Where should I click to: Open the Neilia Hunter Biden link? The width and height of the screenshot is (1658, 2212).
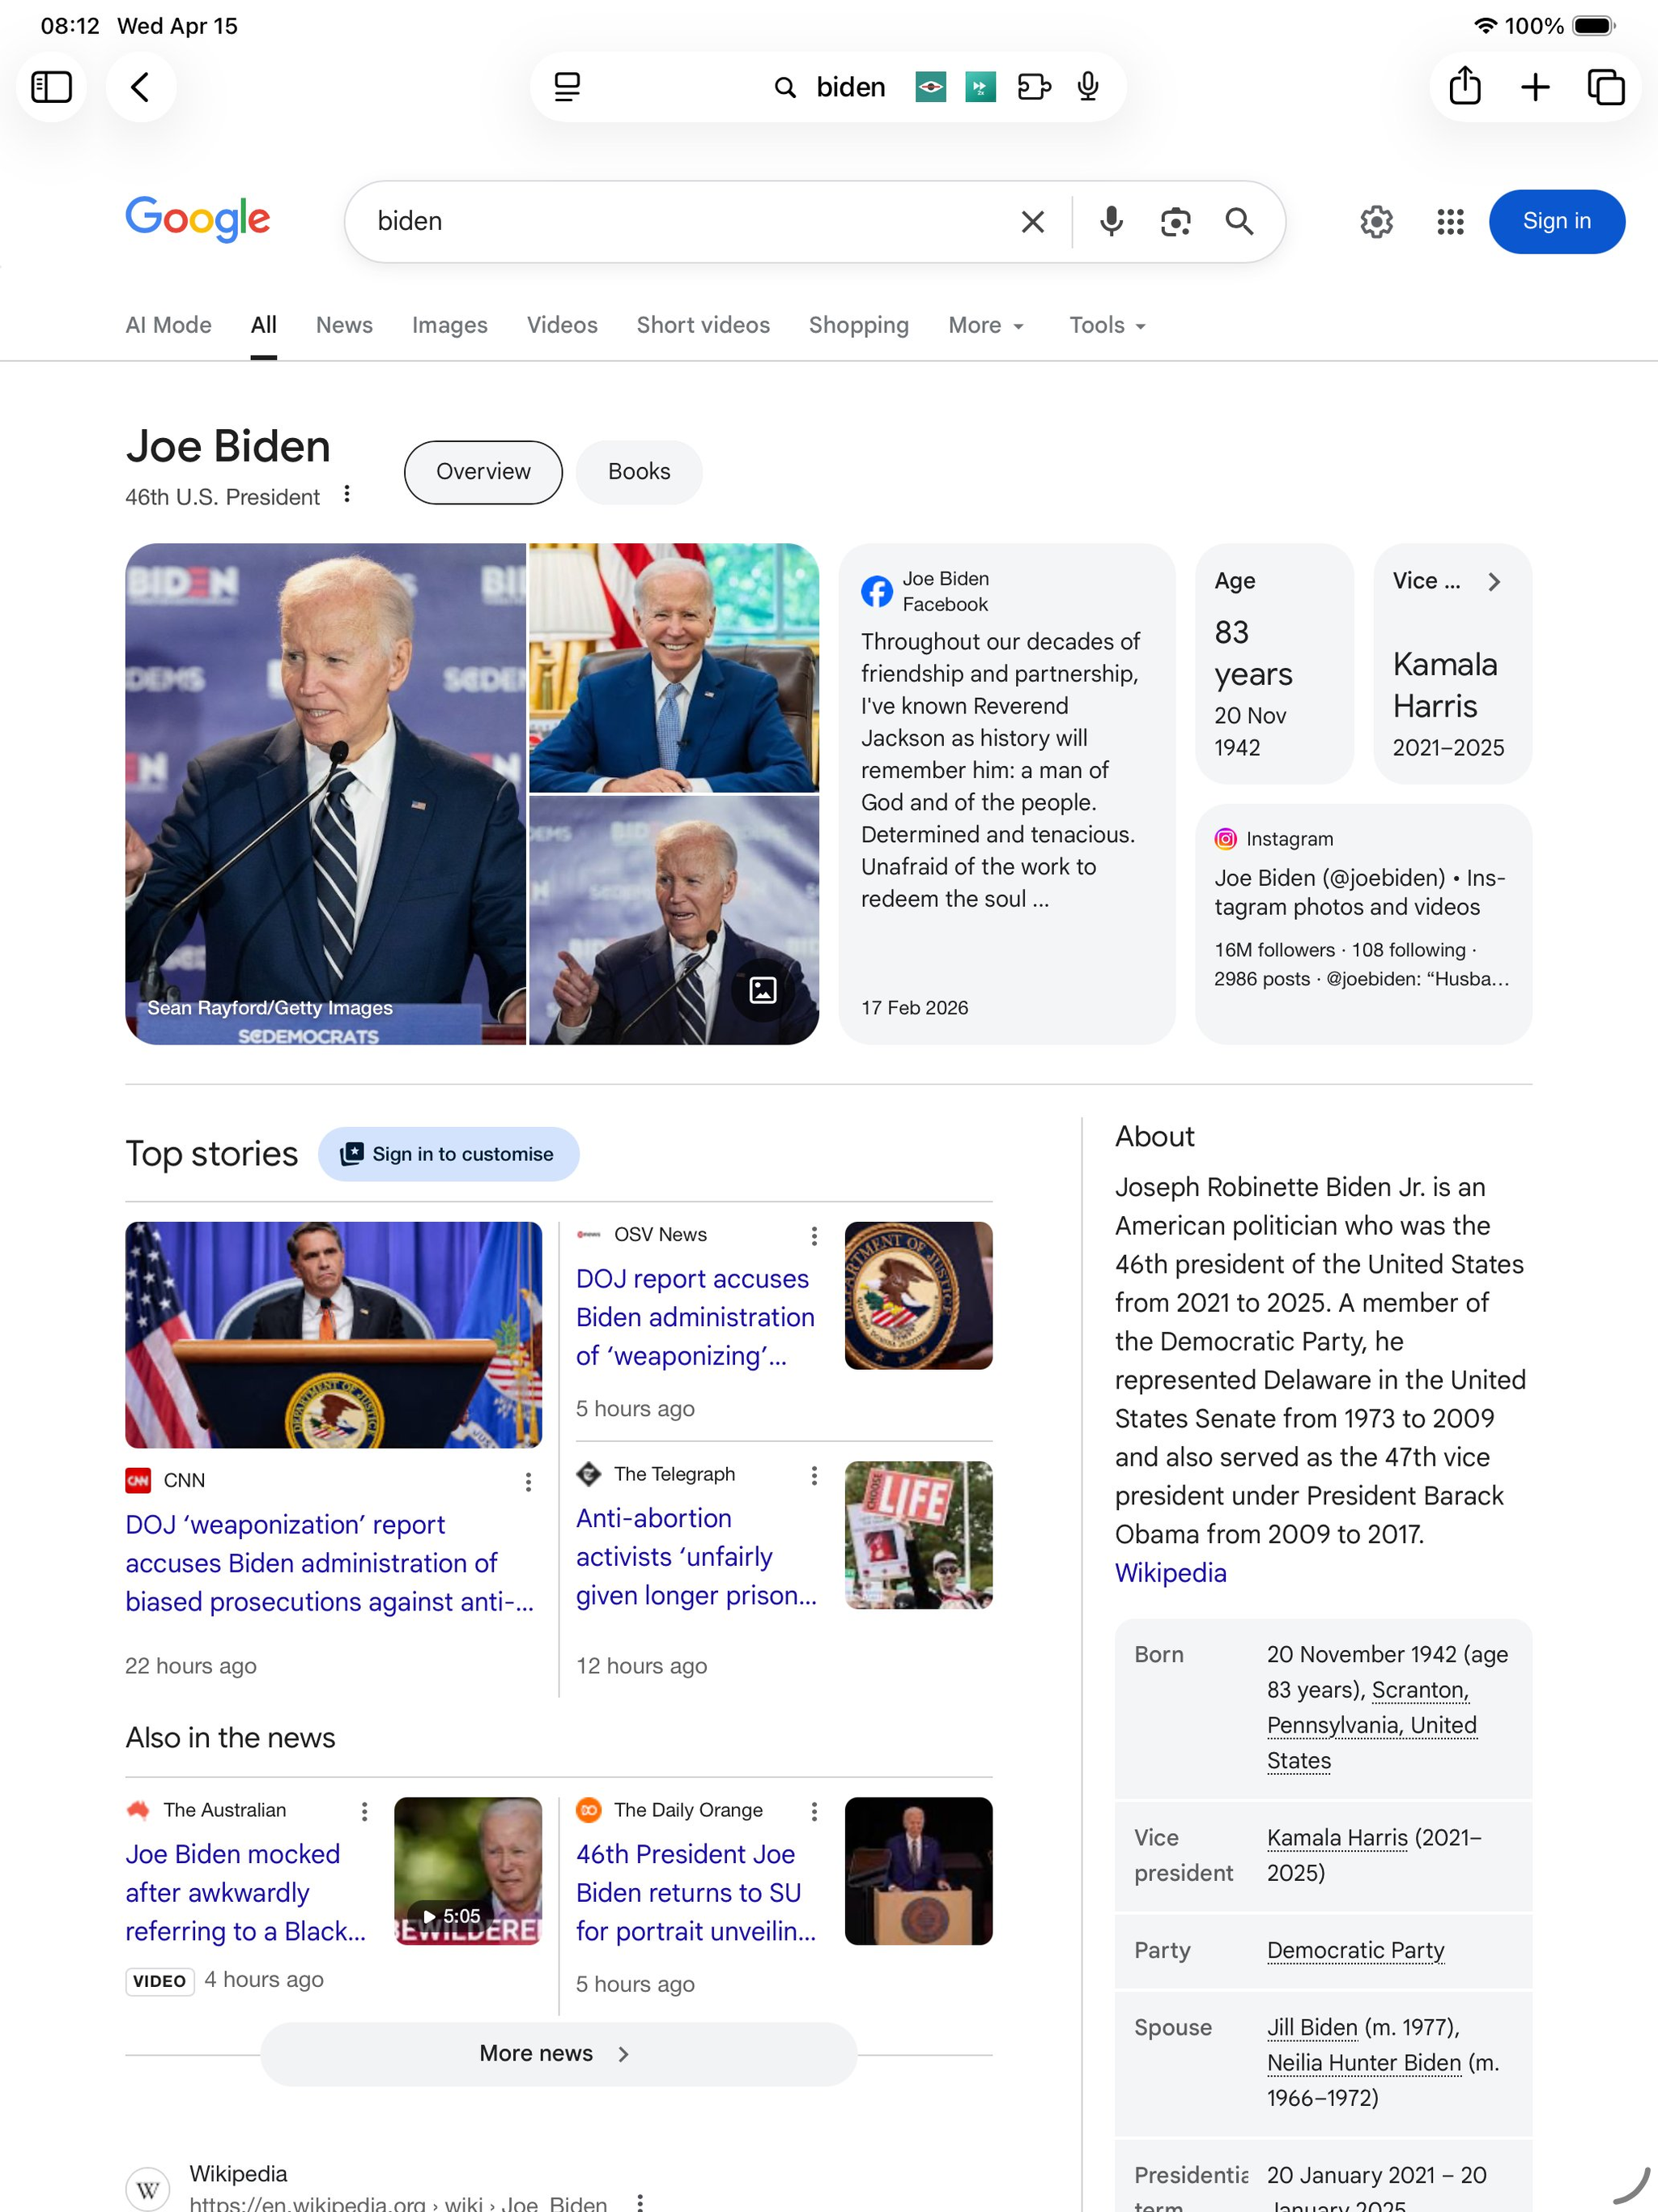click(1364, 2063)
